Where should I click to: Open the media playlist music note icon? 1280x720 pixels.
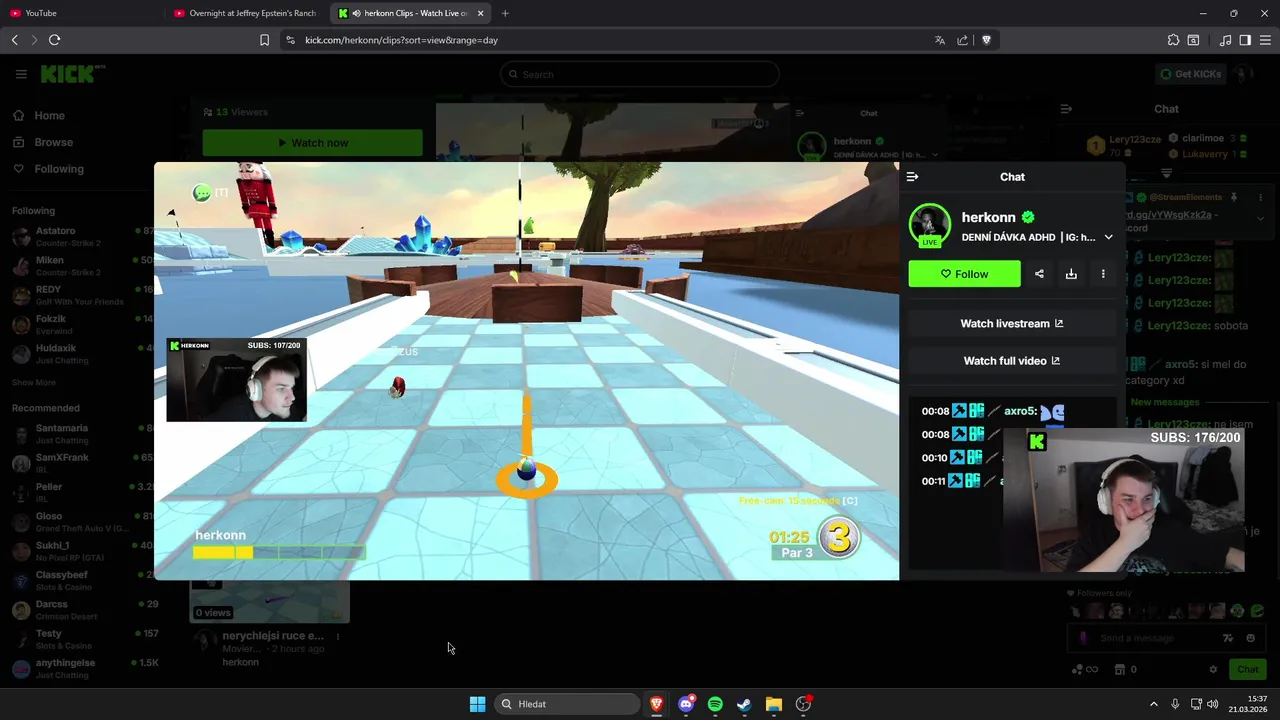(1225, 40)
